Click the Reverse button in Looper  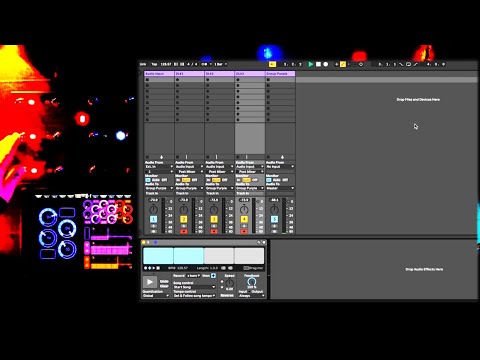click(x=227, y=295)
